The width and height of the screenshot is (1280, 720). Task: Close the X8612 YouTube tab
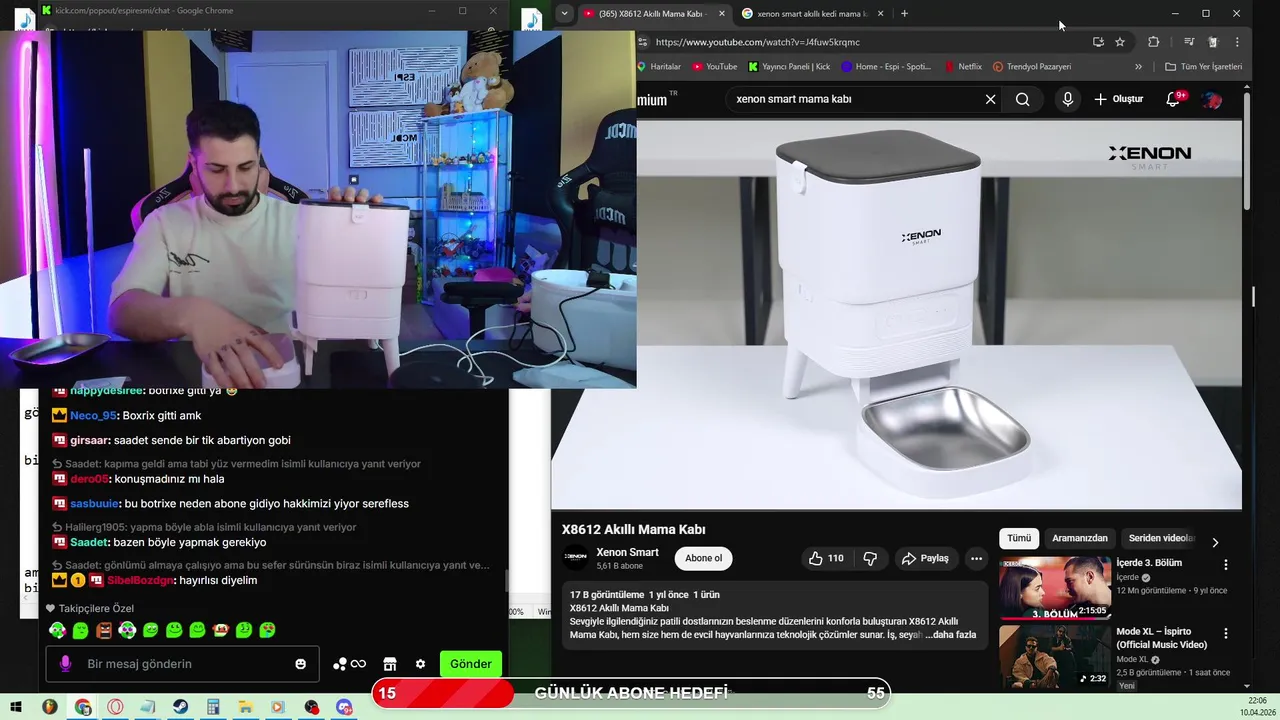pos(722,14)
